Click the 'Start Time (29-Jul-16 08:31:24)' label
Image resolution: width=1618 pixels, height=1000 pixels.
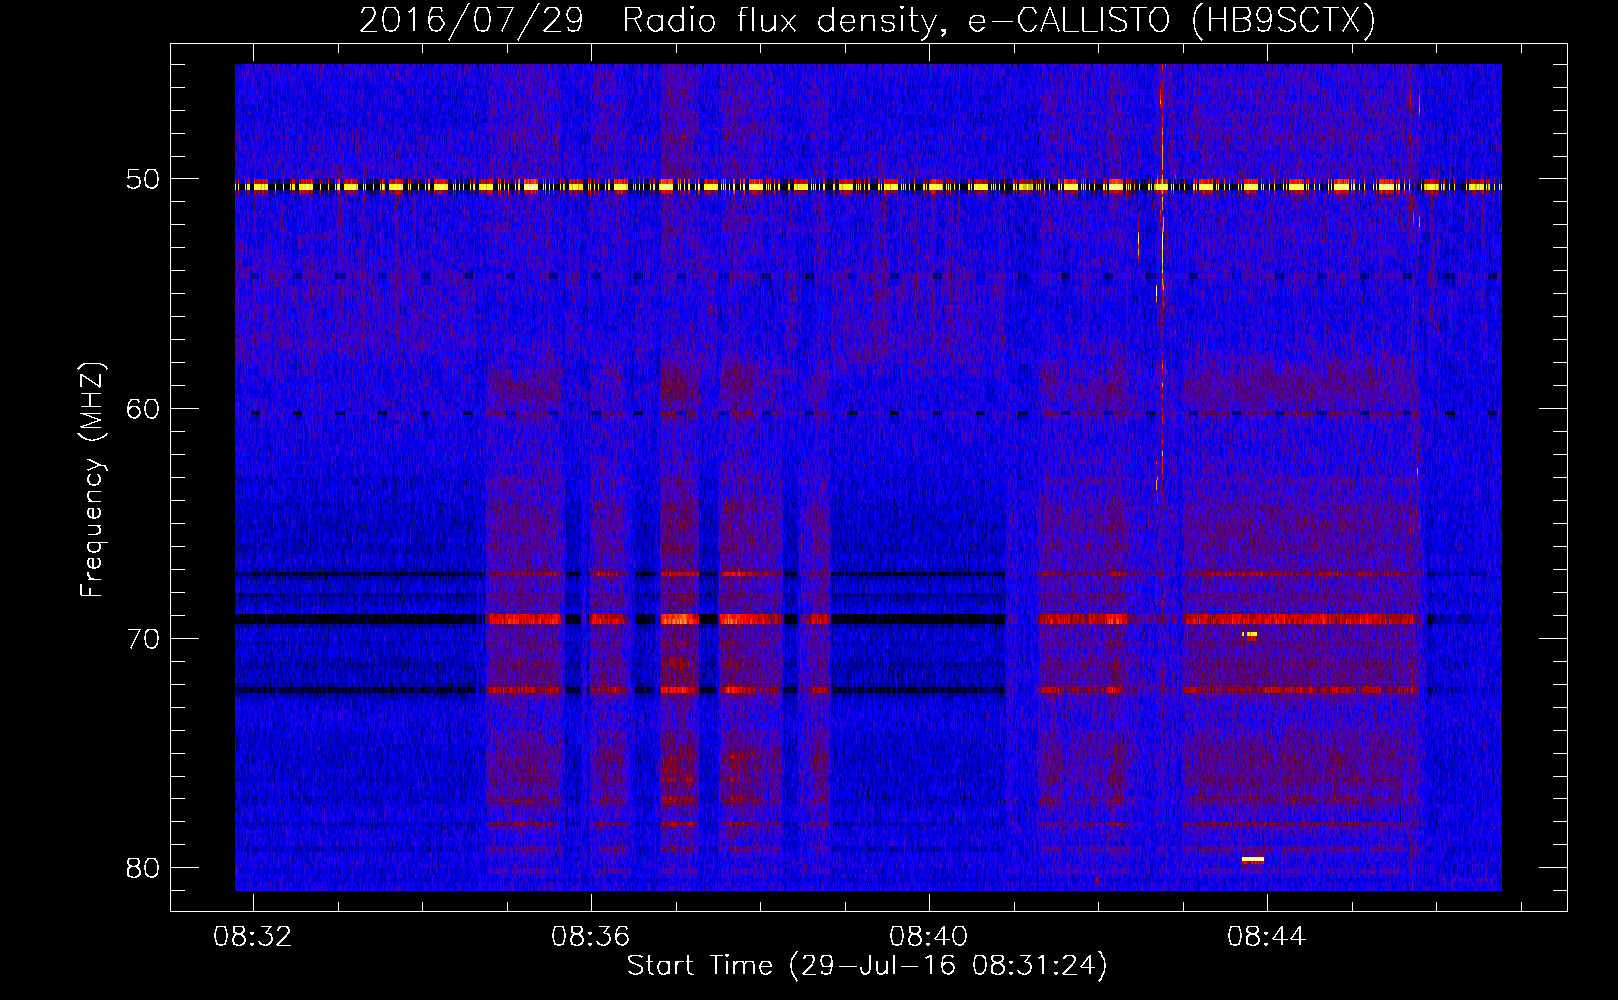pos(867,966)
